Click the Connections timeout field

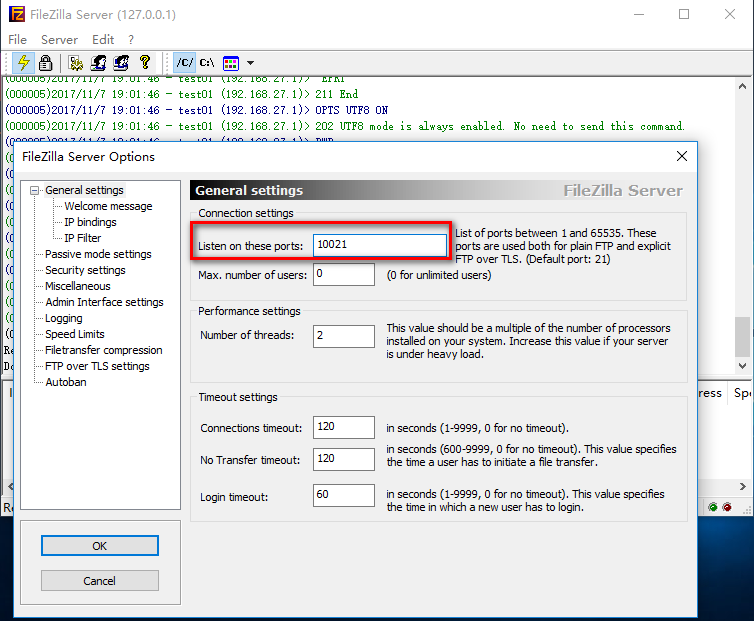pyautogui.click(x=344, y=427)
